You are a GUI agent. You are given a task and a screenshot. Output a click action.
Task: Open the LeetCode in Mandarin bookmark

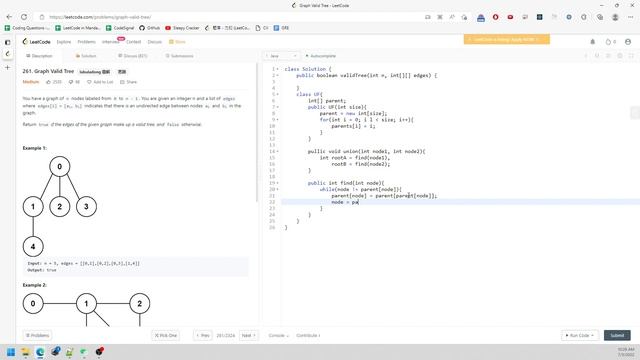pyautogui.click(x=78, y=28)
